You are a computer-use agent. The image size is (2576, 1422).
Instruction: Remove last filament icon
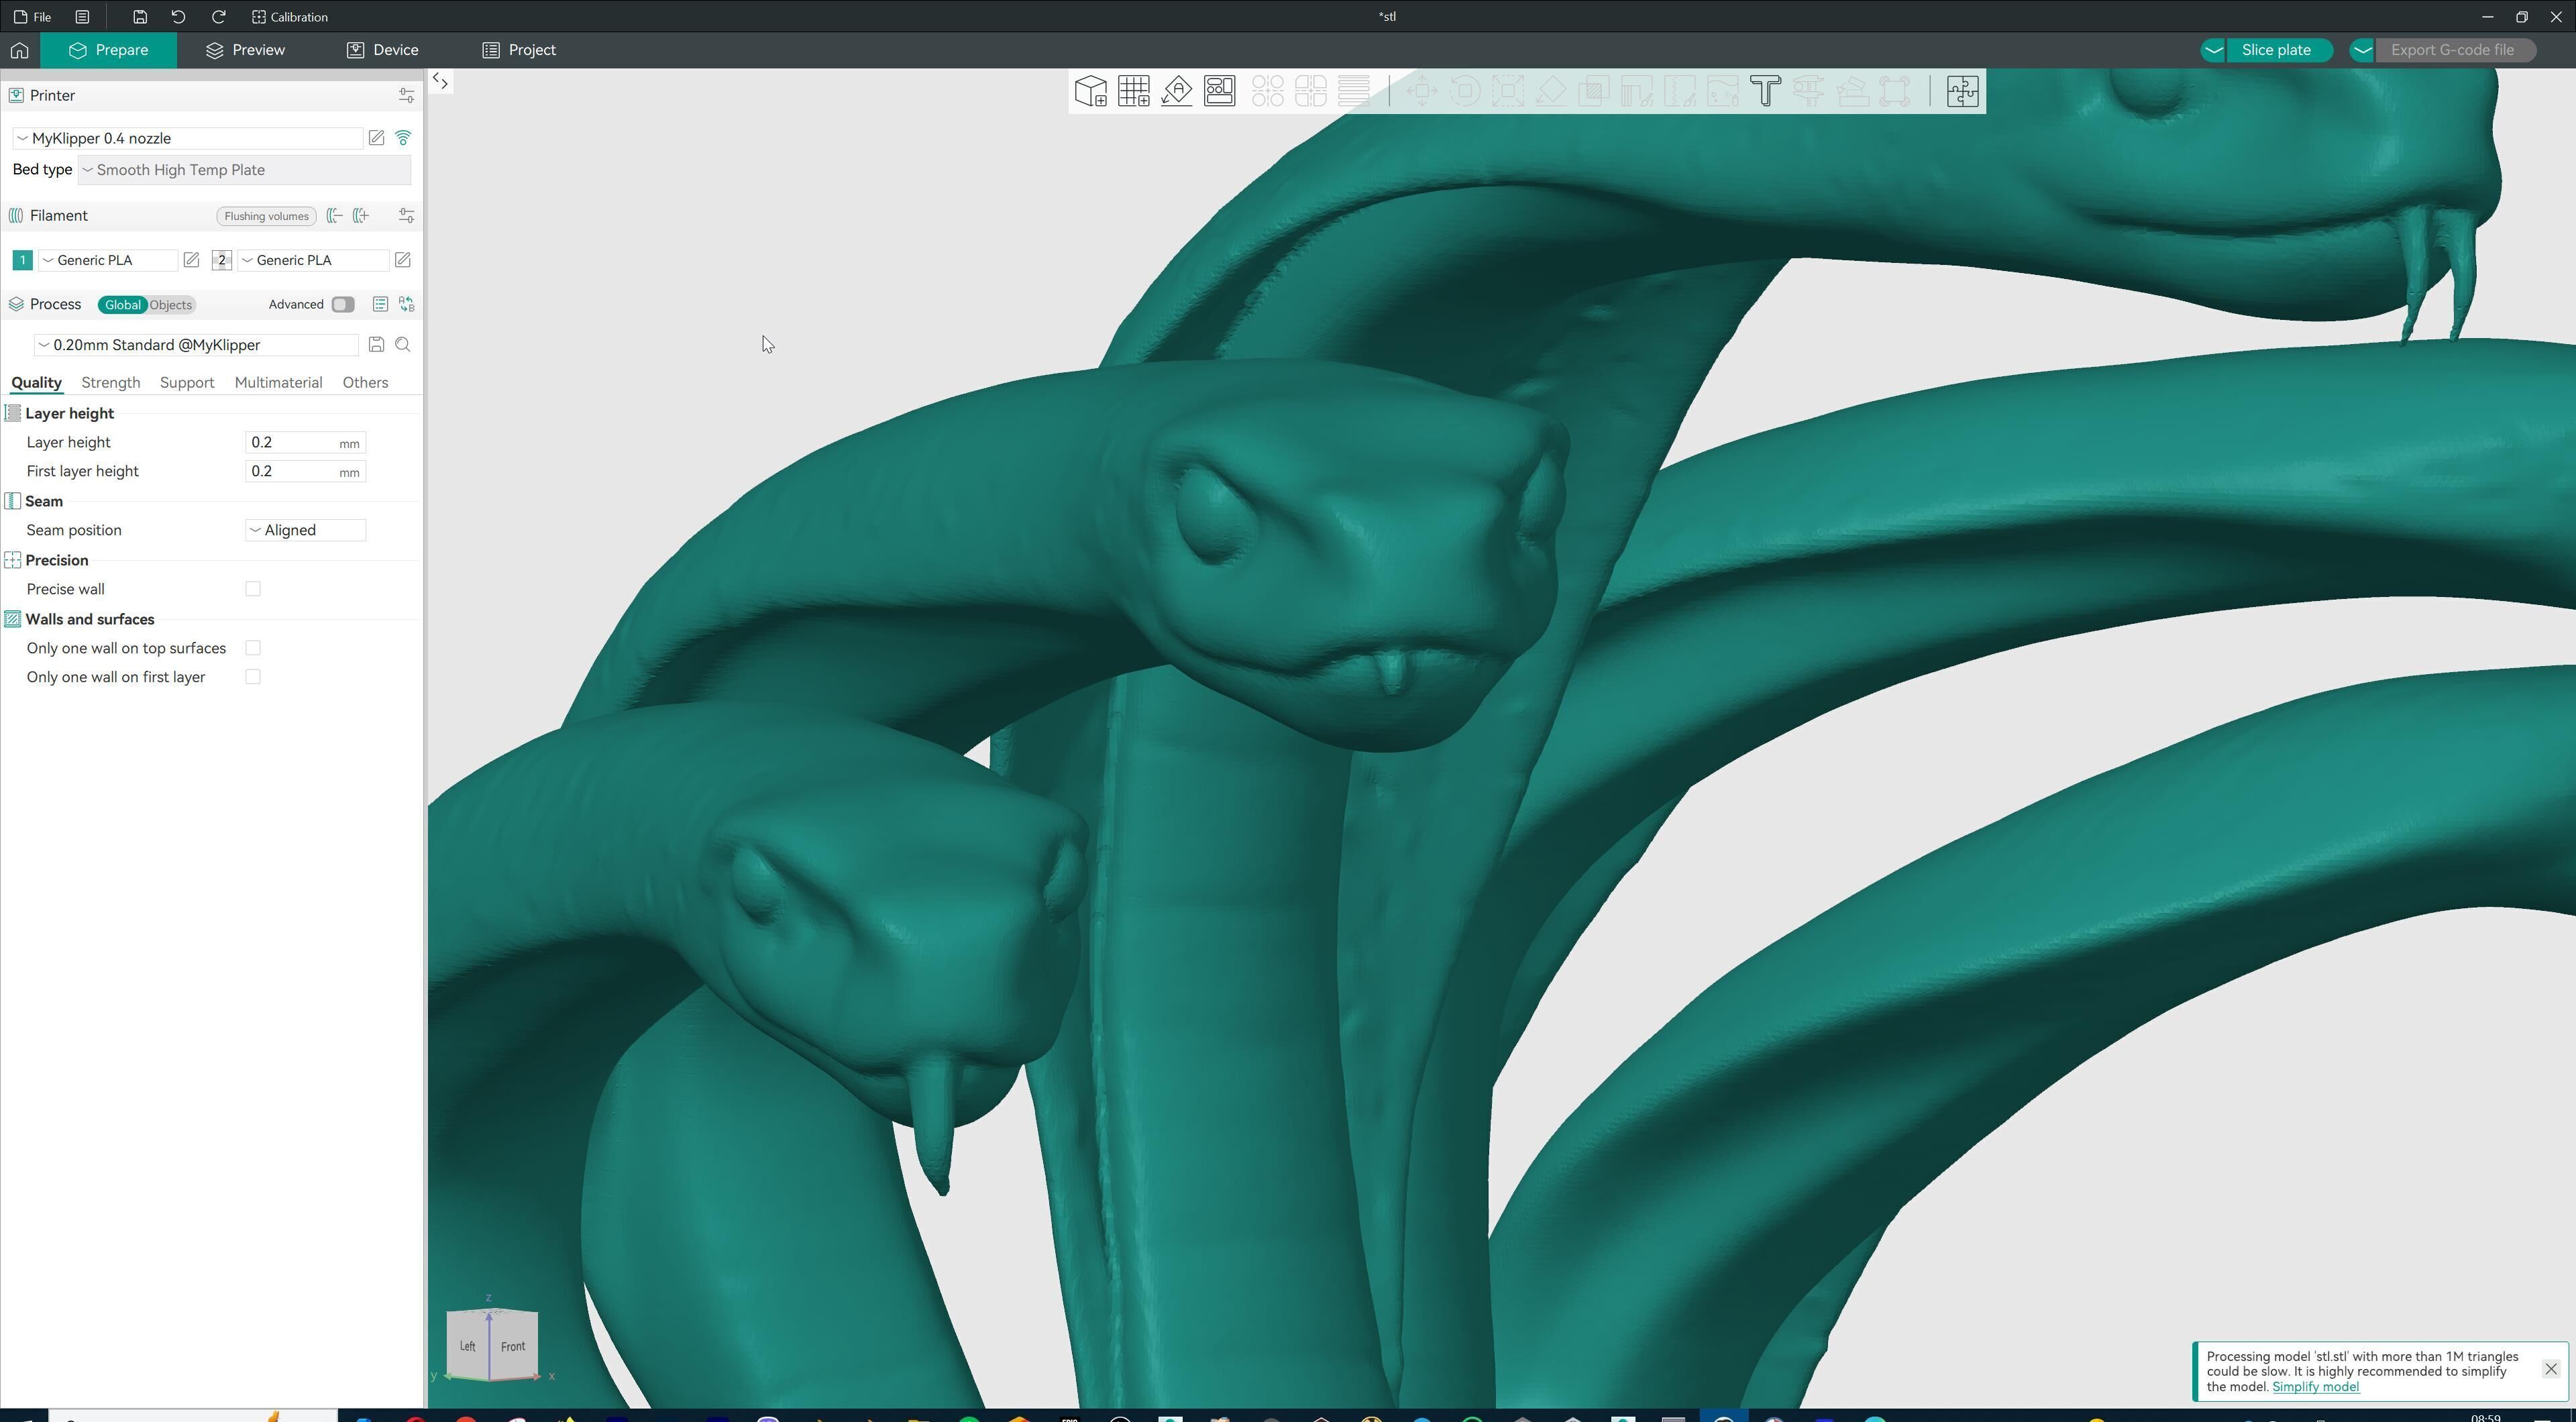click(x=335, y=216)
